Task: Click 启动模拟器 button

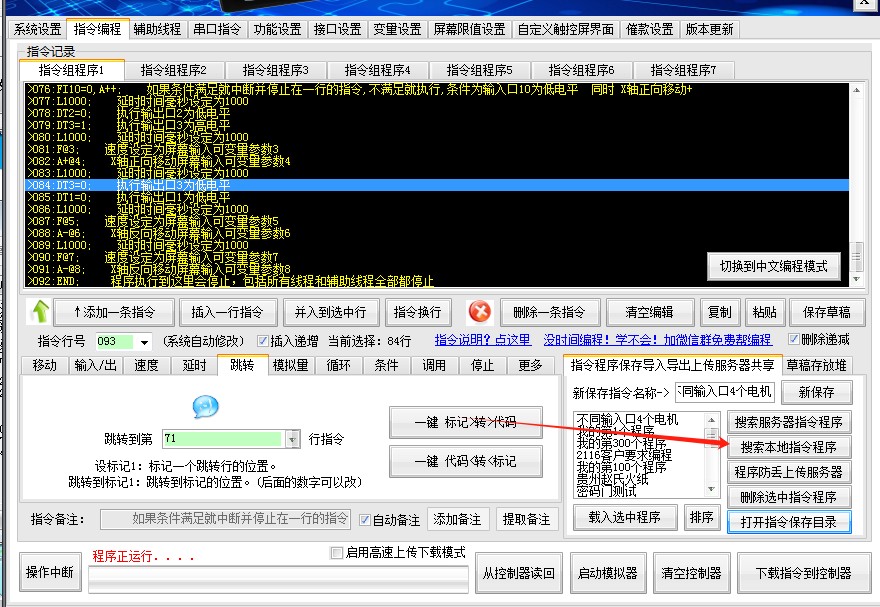Action: coord(607,573)
